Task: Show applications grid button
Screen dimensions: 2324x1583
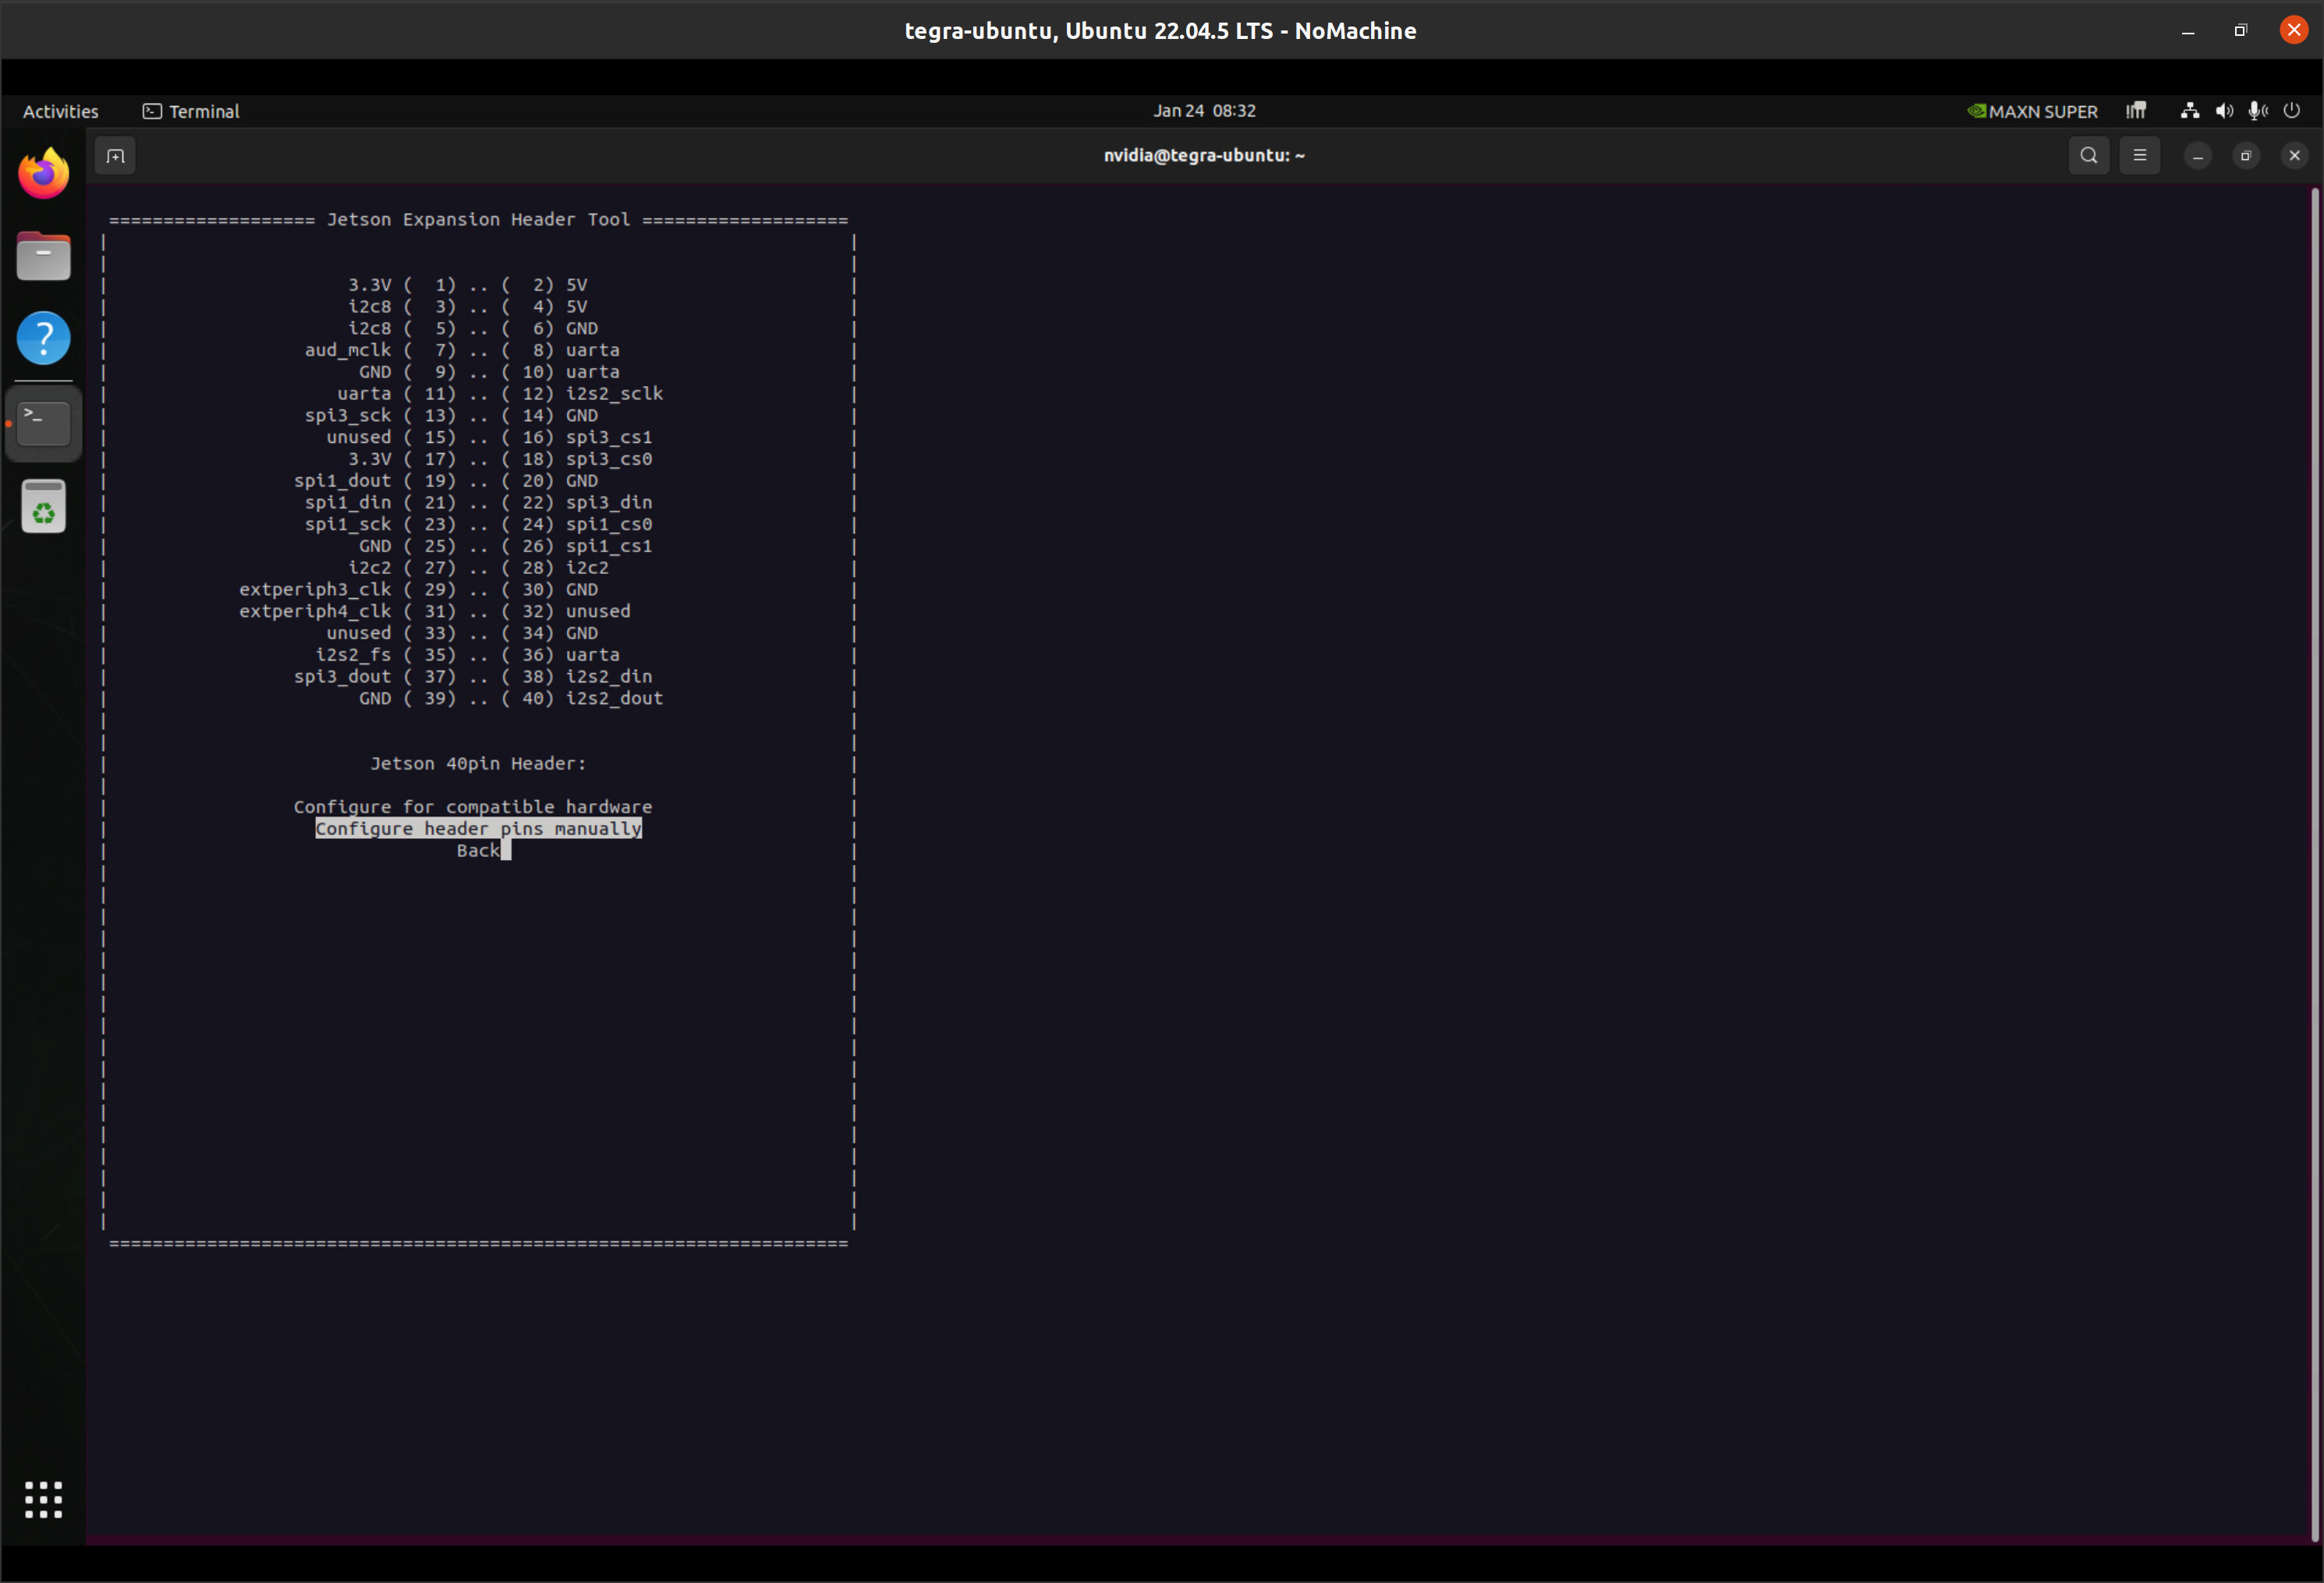Action: coord(44,1499)
